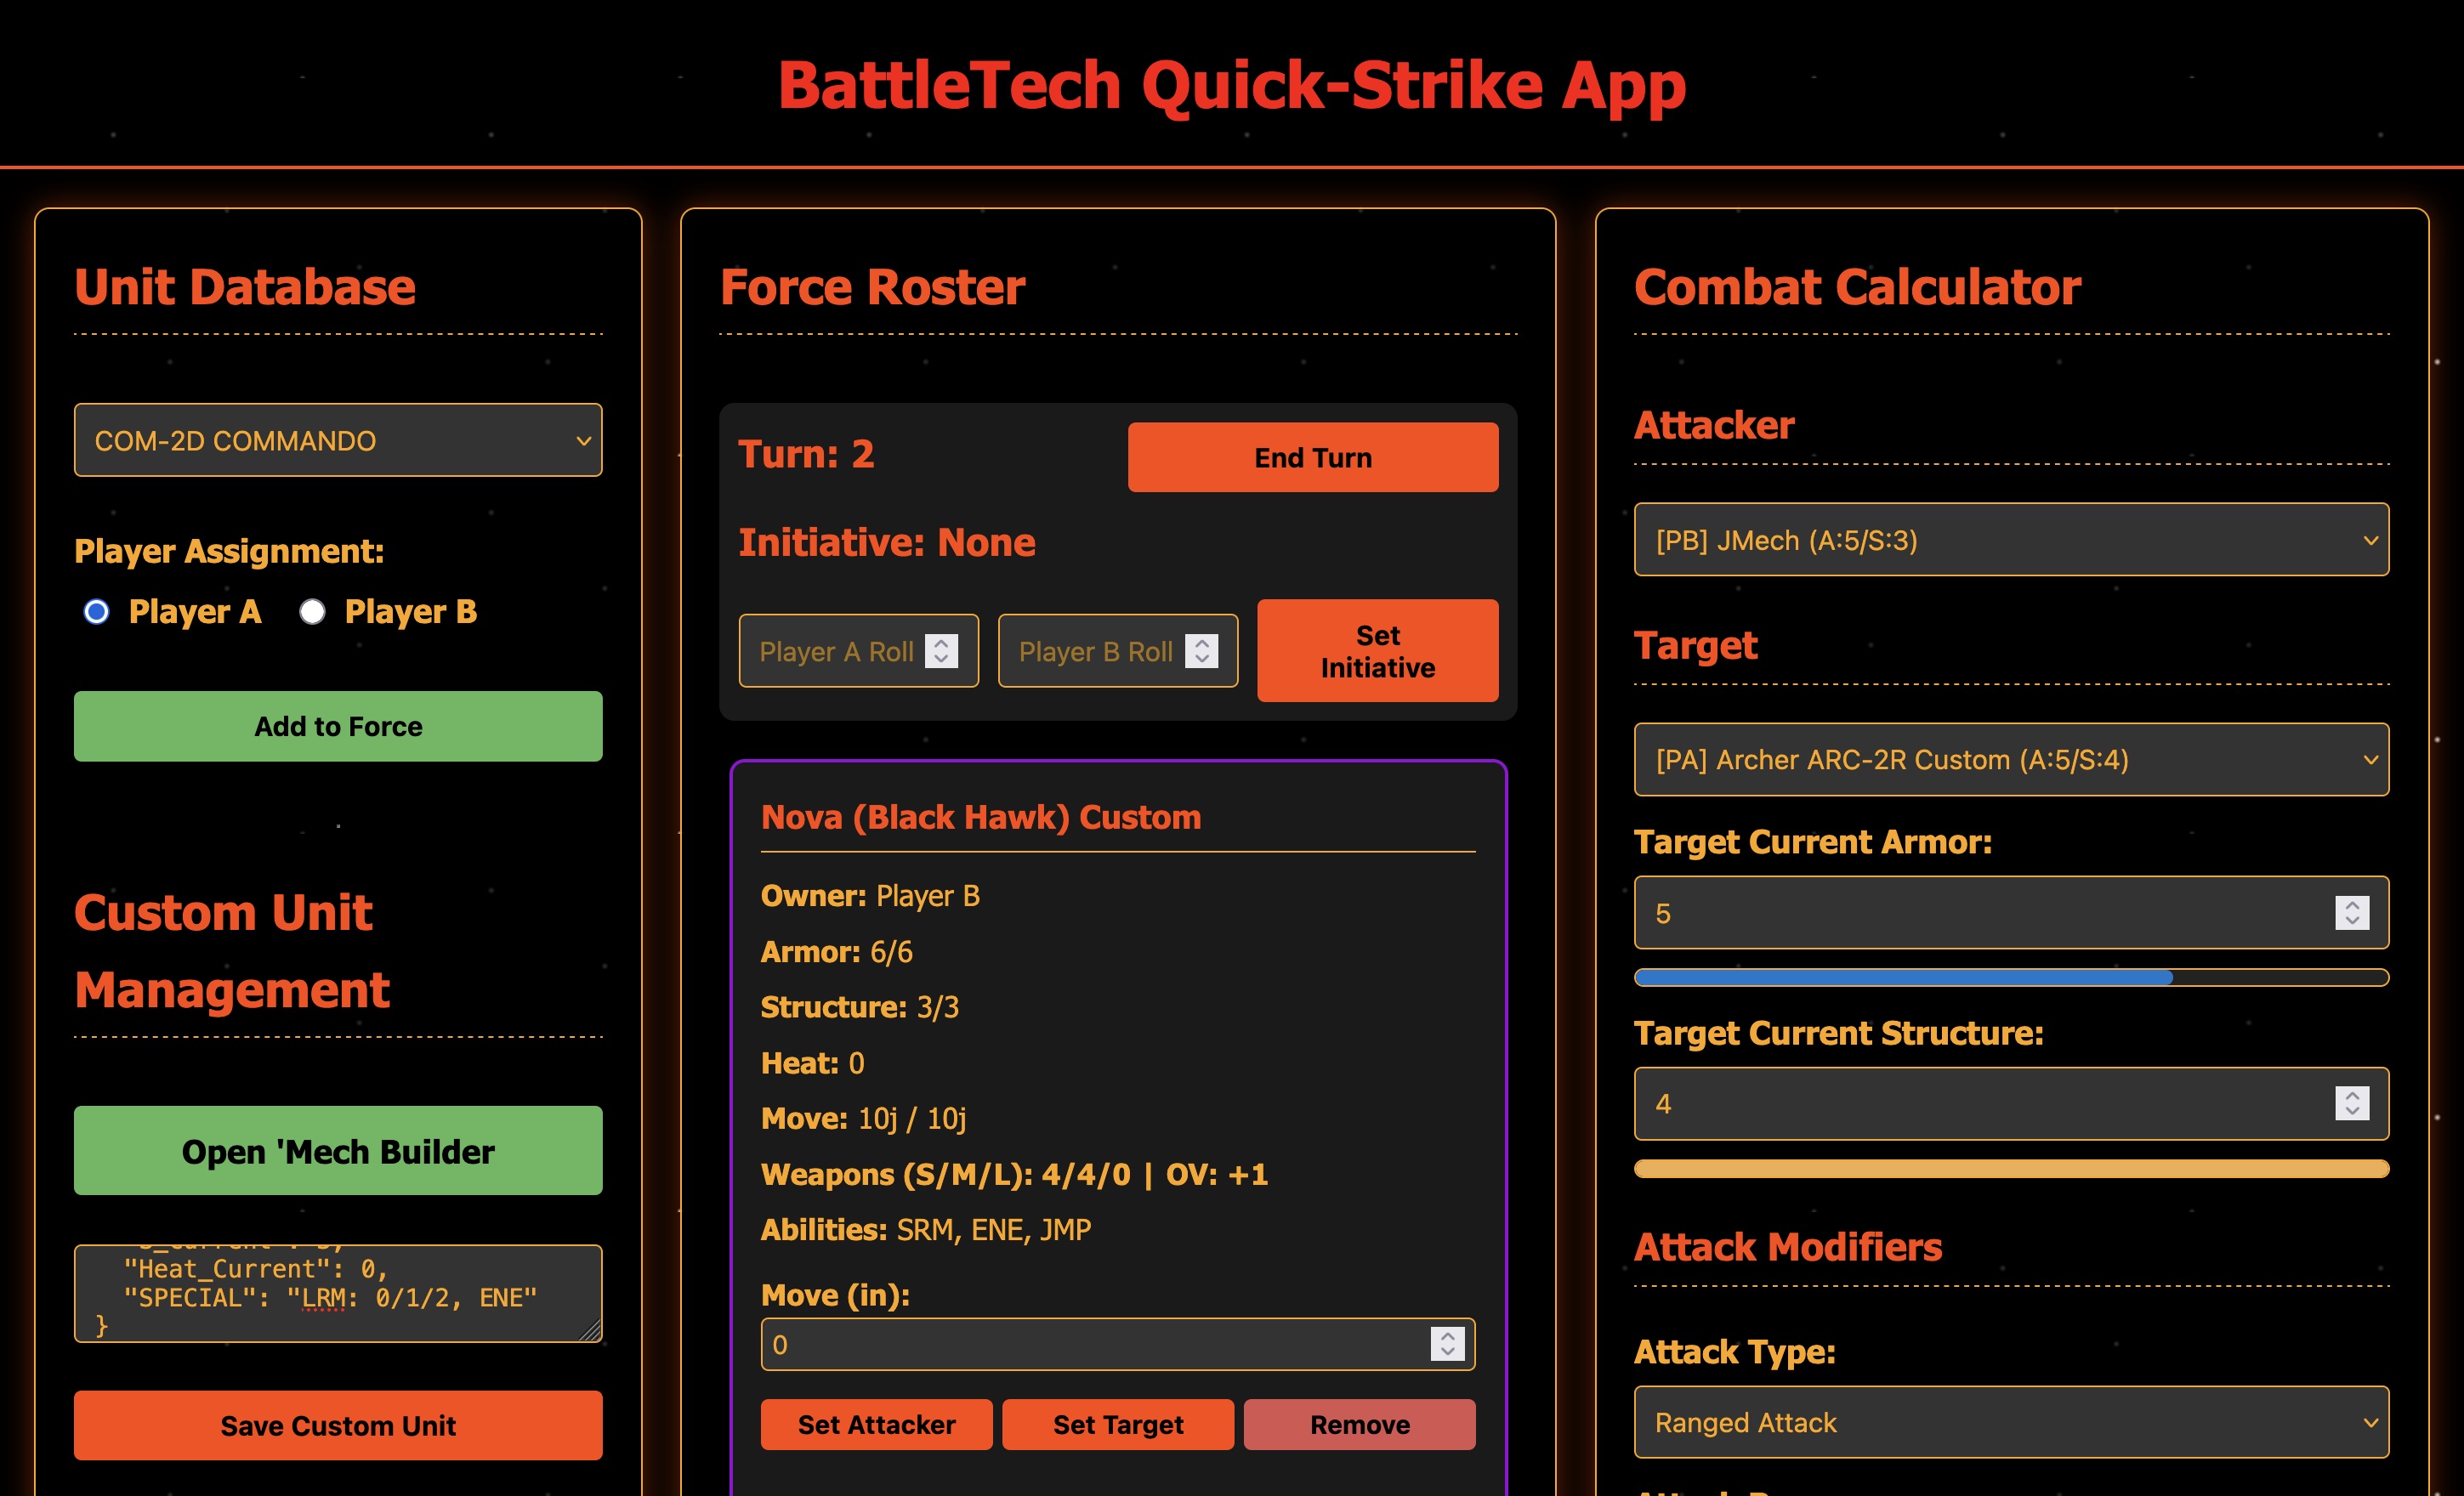Increment the Target Current Armor stepper

tap(2350, 906)
